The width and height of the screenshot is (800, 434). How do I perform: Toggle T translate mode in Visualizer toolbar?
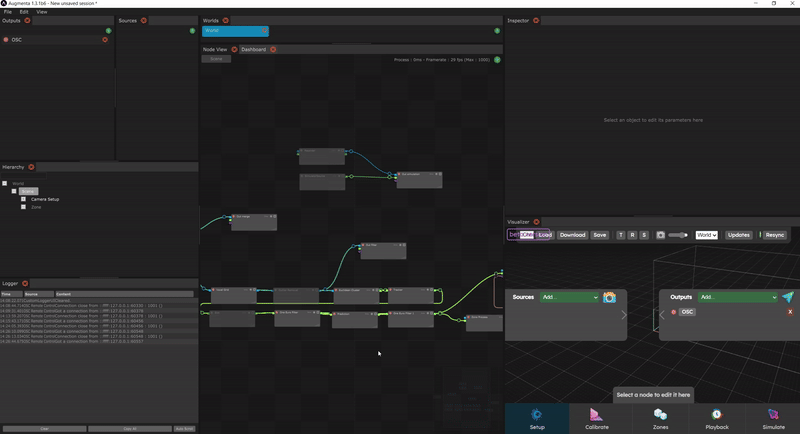[x=620, y=235]
